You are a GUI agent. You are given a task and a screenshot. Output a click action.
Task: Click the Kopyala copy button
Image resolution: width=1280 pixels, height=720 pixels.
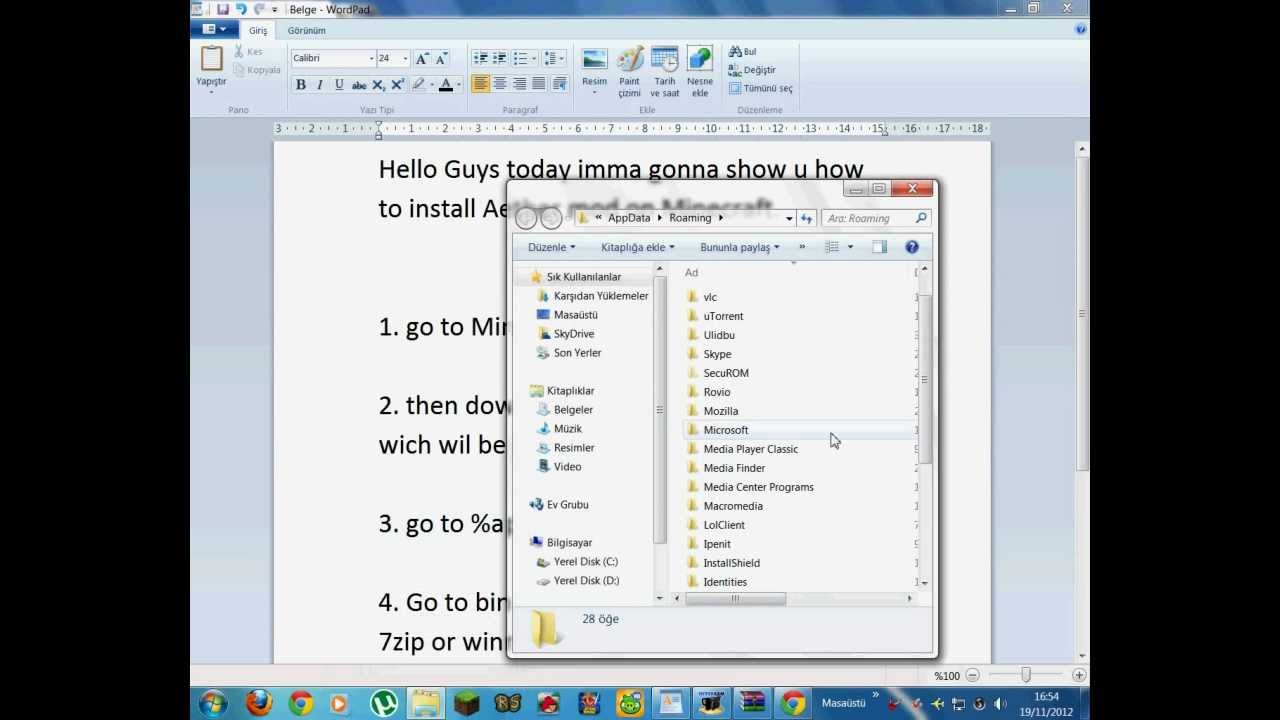[257, 70]
